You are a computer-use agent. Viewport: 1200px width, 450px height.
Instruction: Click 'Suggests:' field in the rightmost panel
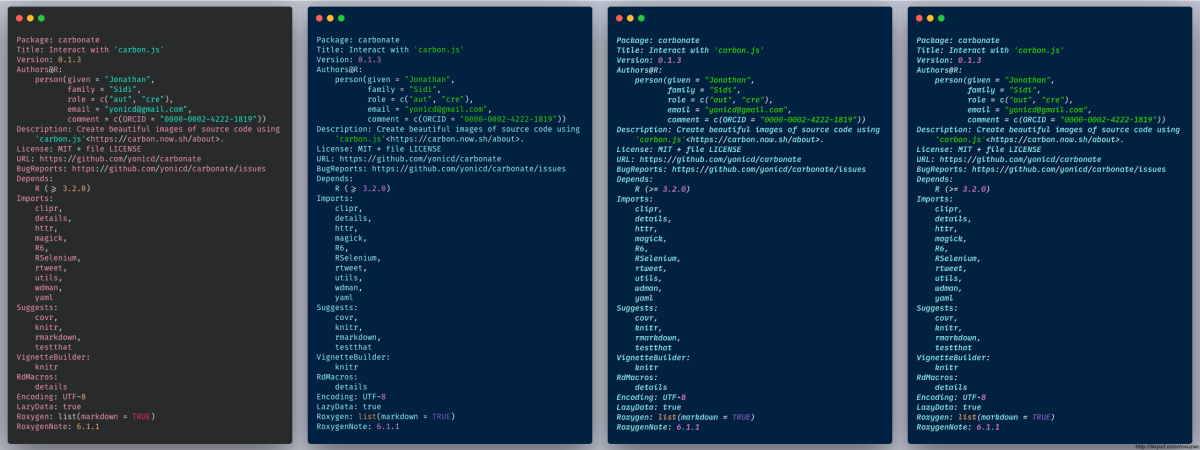click(x=938, y=308)
